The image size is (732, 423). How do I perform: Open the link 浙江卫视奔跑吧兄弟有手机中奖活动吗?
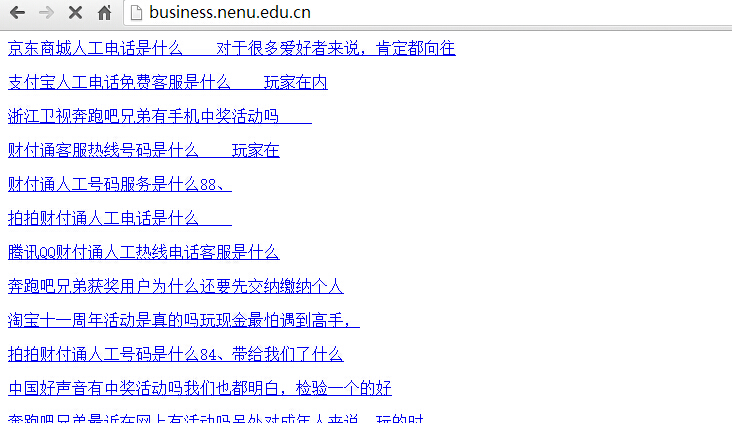click(160, 116)
